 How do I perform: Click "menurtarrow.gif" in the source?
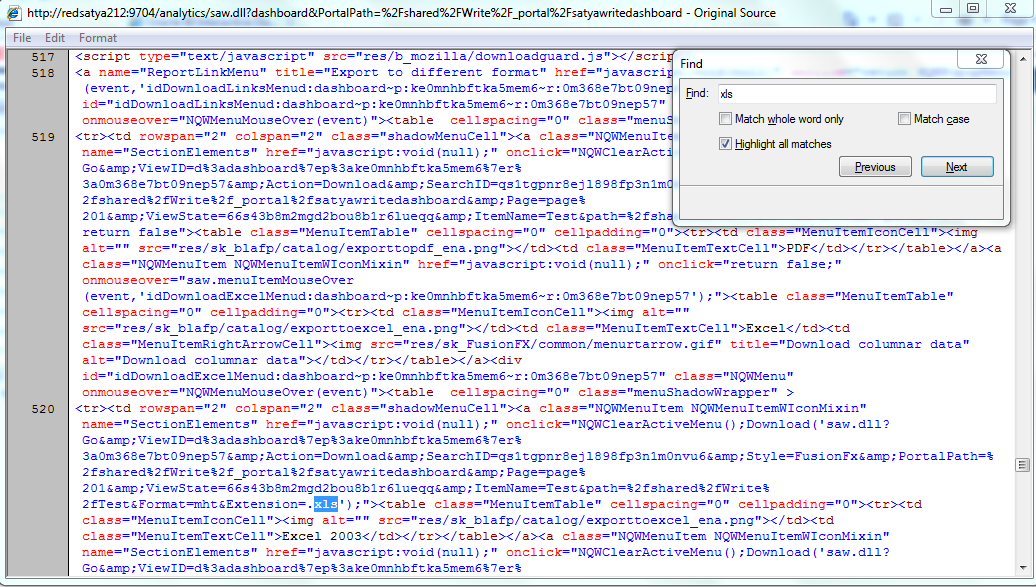pyautogui.click(x=655, y=344)
